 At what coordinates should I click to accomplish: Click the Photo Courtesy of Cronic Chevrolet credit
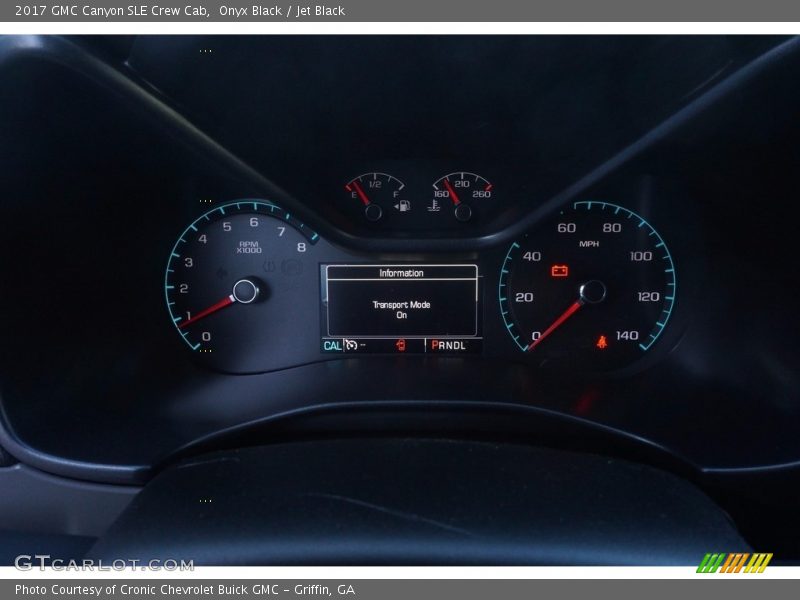click(x=185, y=590)
